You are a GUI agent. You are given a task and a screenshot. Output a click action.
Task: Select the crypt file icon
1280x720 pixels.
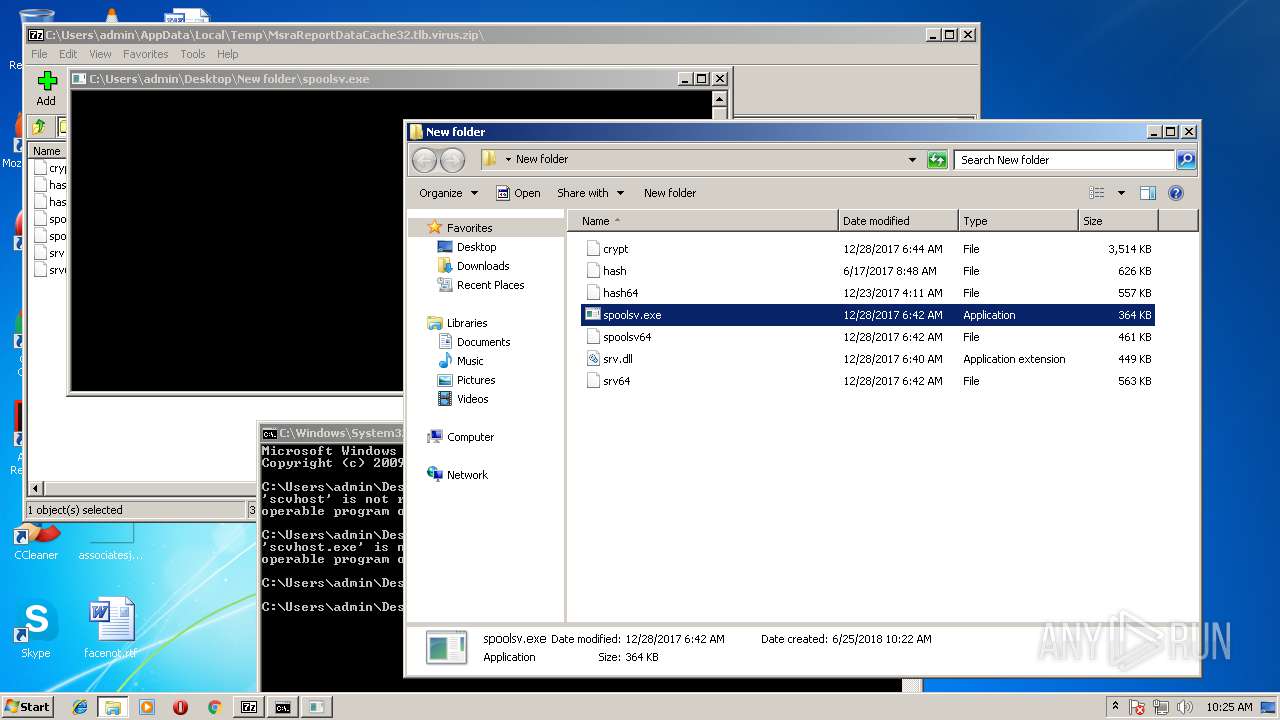pos(593,249)
